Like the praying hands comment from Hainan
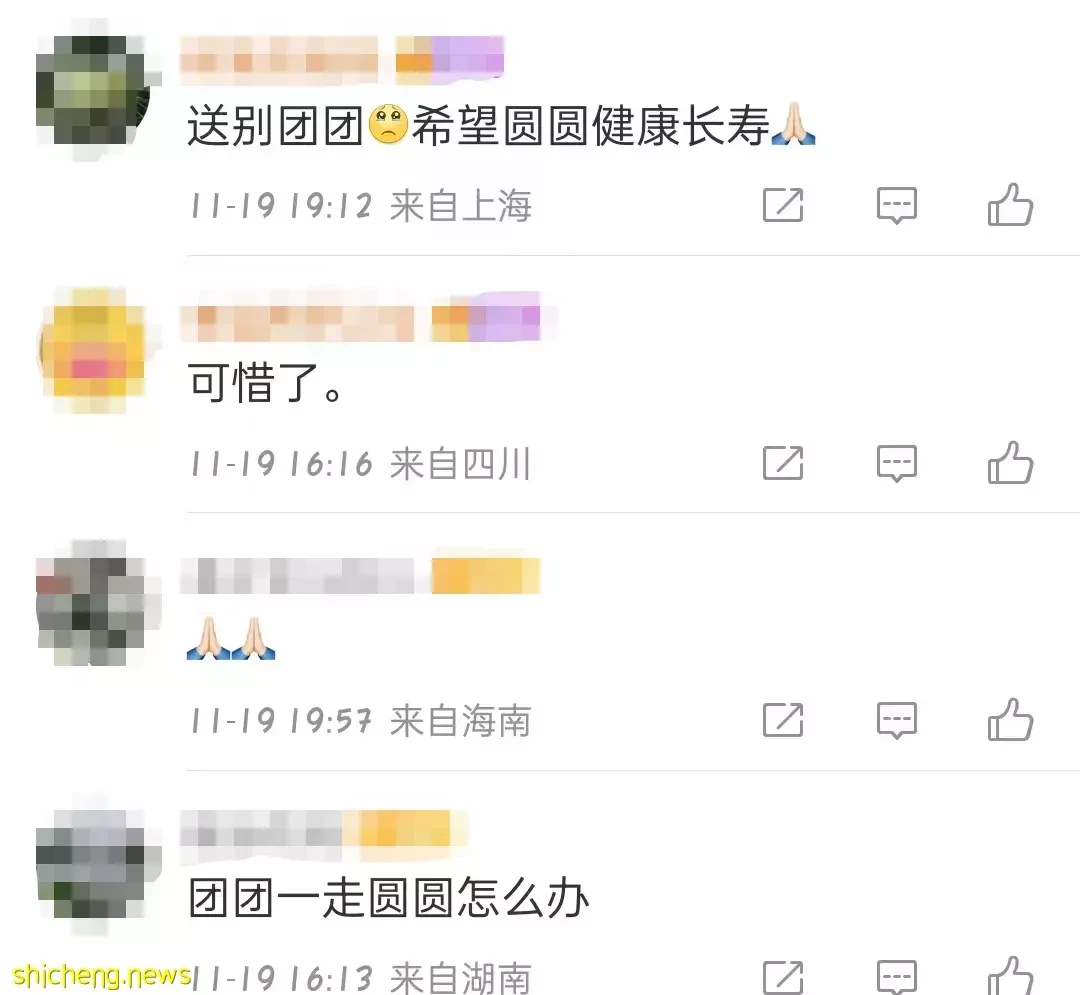 pyautogui.click(x=1010, y=720)
